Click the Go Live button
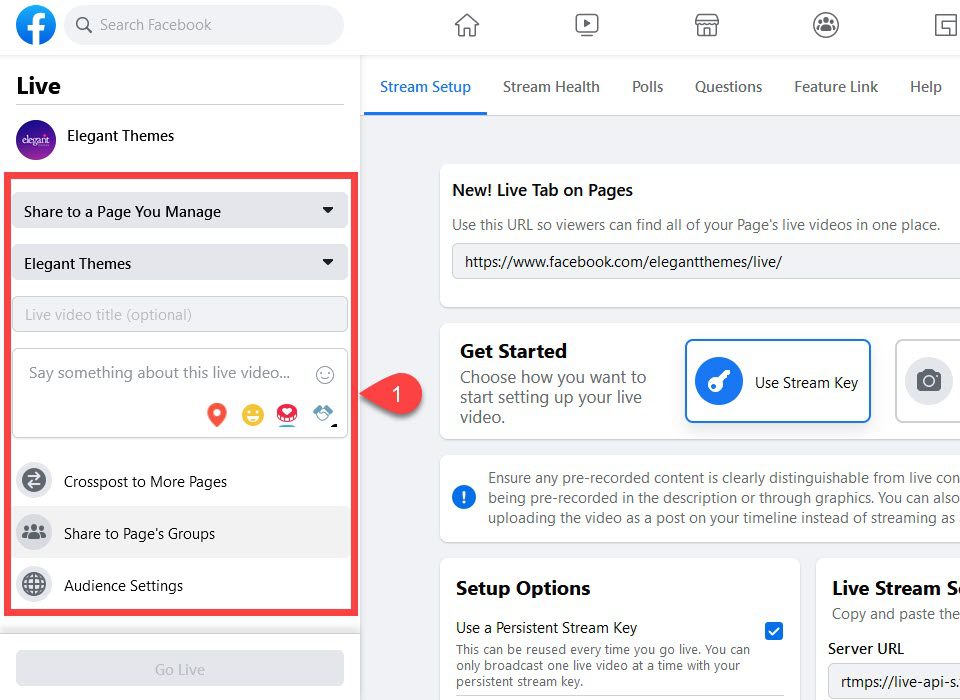Viewport: 960px width, 700px height. point(179,668)
